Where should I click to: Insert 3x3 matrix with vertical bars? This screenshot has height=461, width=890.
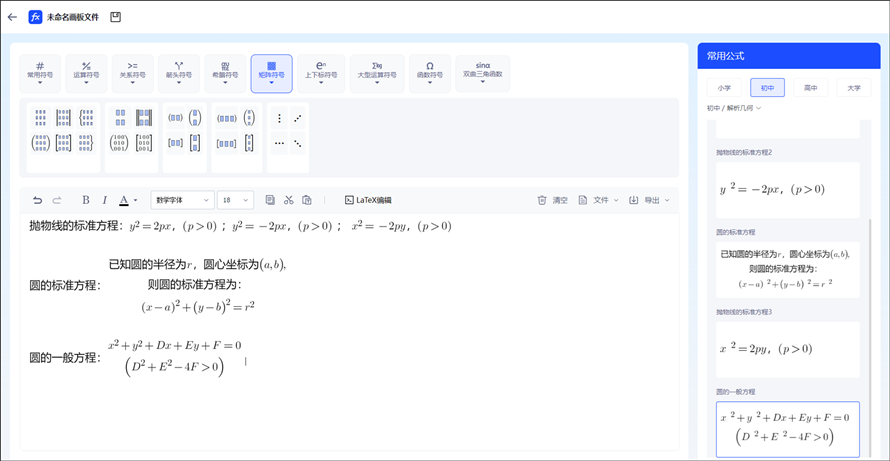(x=64, y=118)
